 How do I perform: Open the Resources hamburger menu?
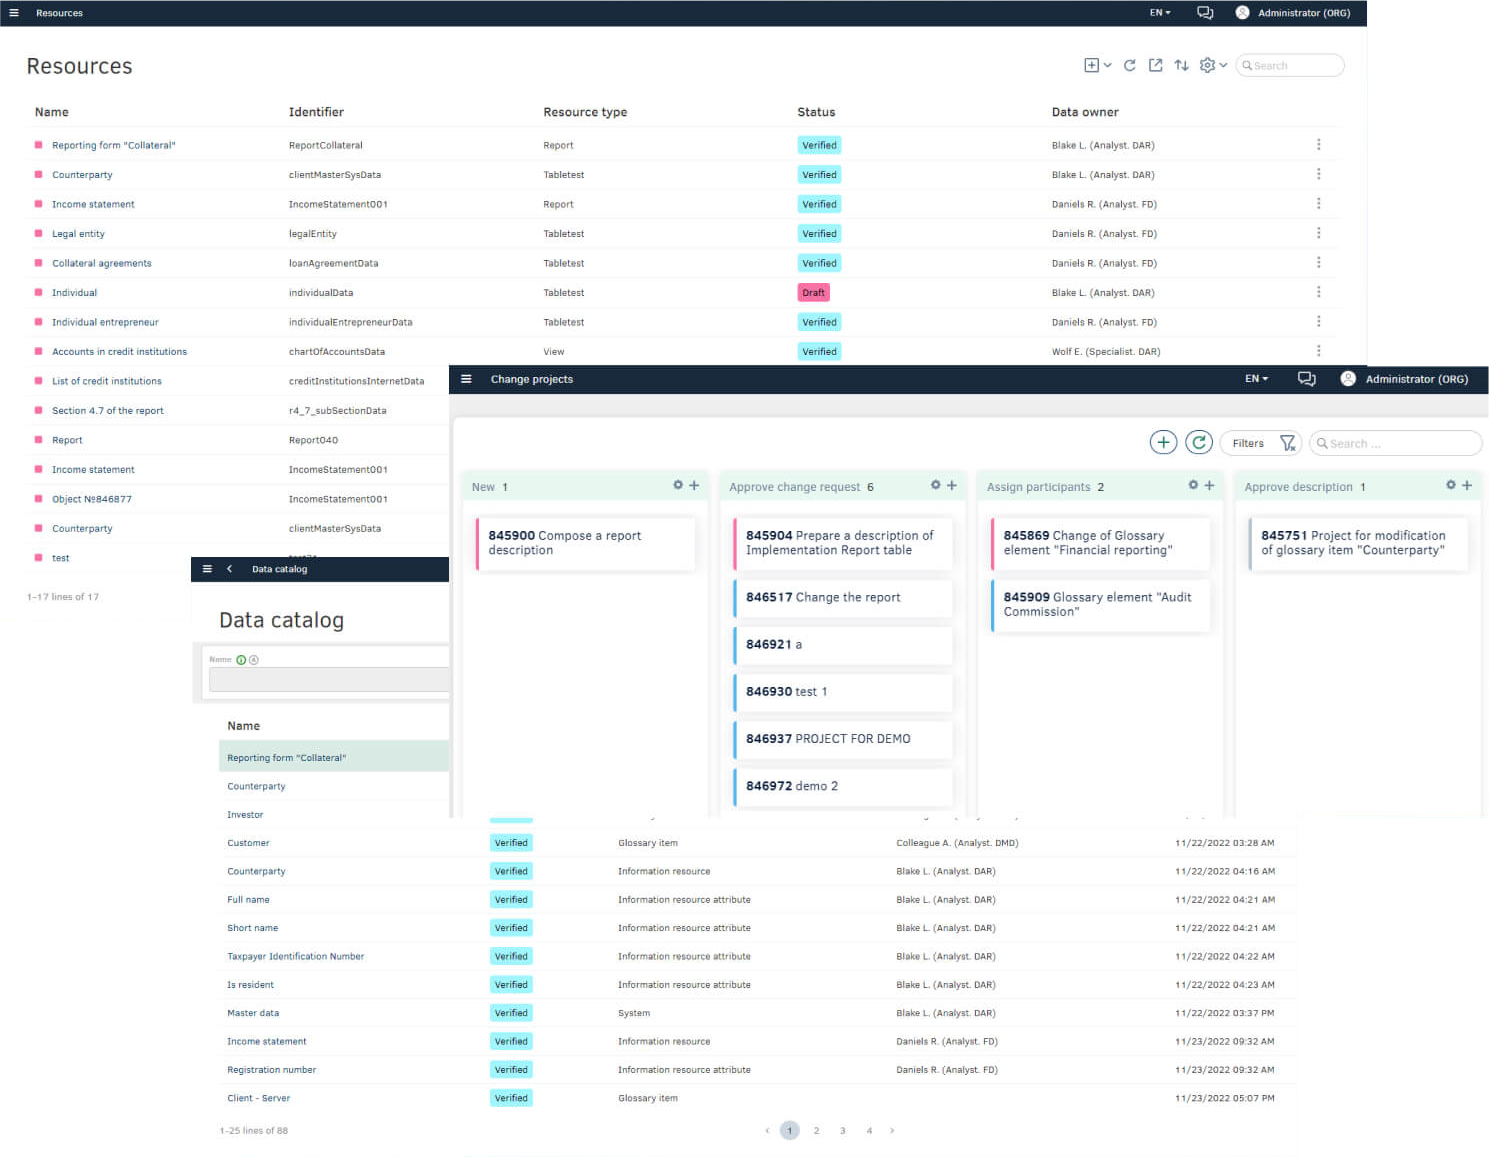click(14, 13)
